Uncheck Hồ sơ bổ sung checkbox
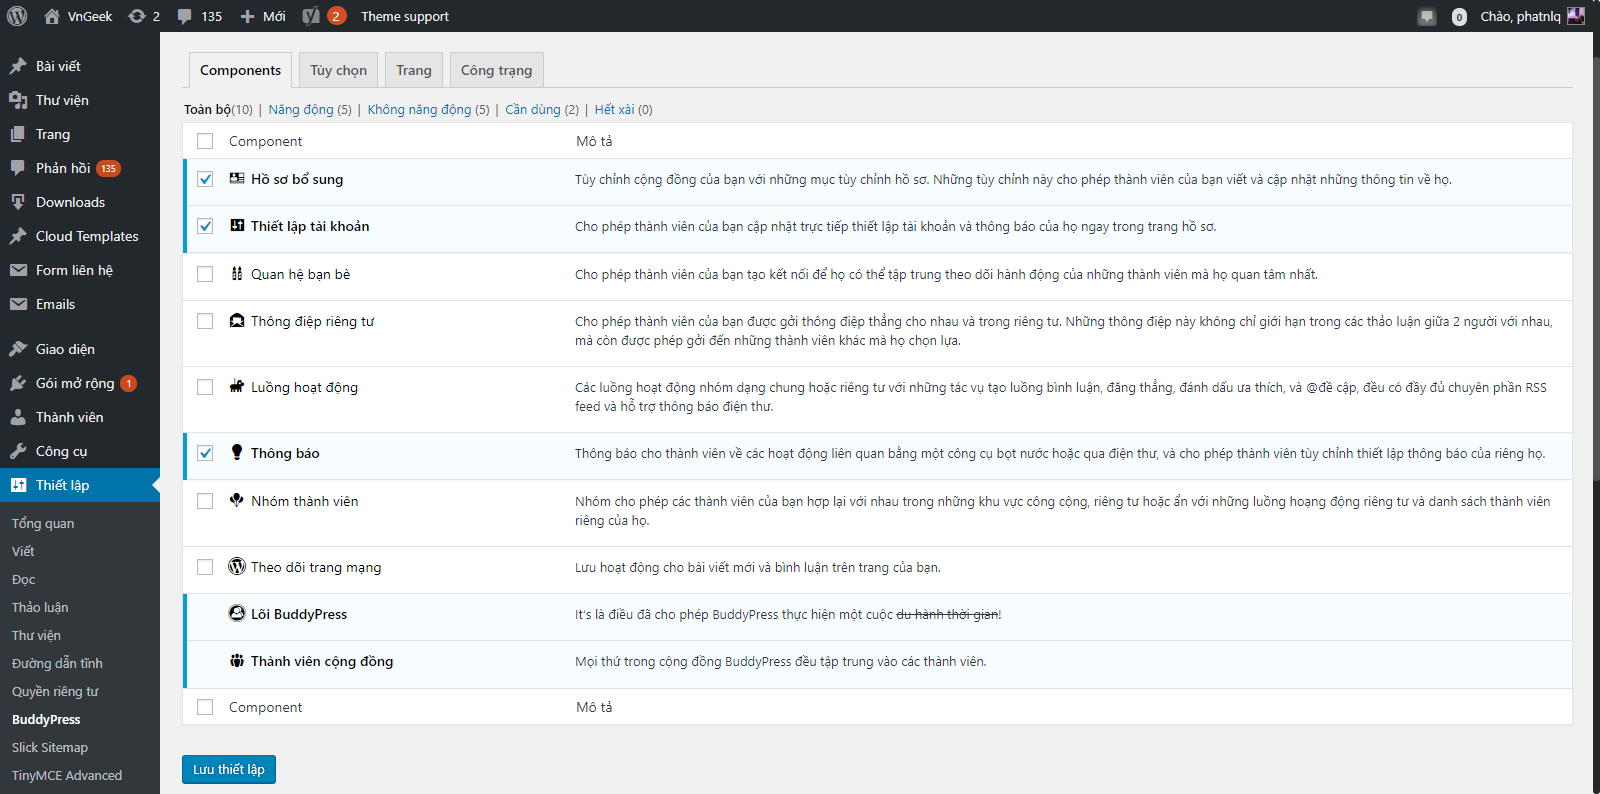The width and height of the screenshot is (1600, 794). click(x=205, y=179)
